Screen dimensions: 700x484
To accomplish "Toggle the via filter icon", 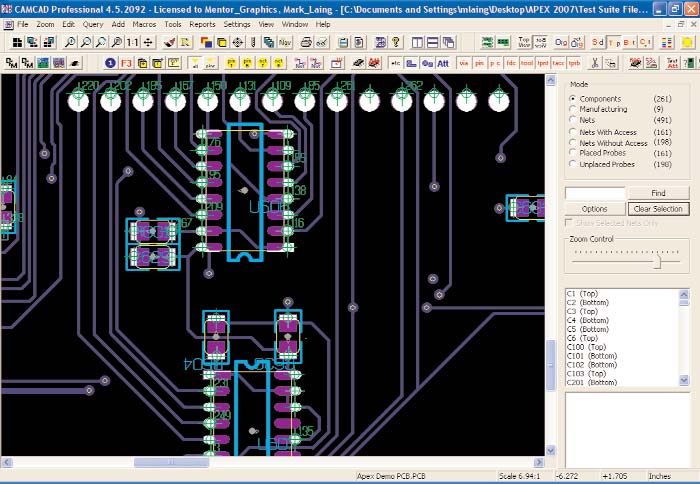I will tap(463, 63).
